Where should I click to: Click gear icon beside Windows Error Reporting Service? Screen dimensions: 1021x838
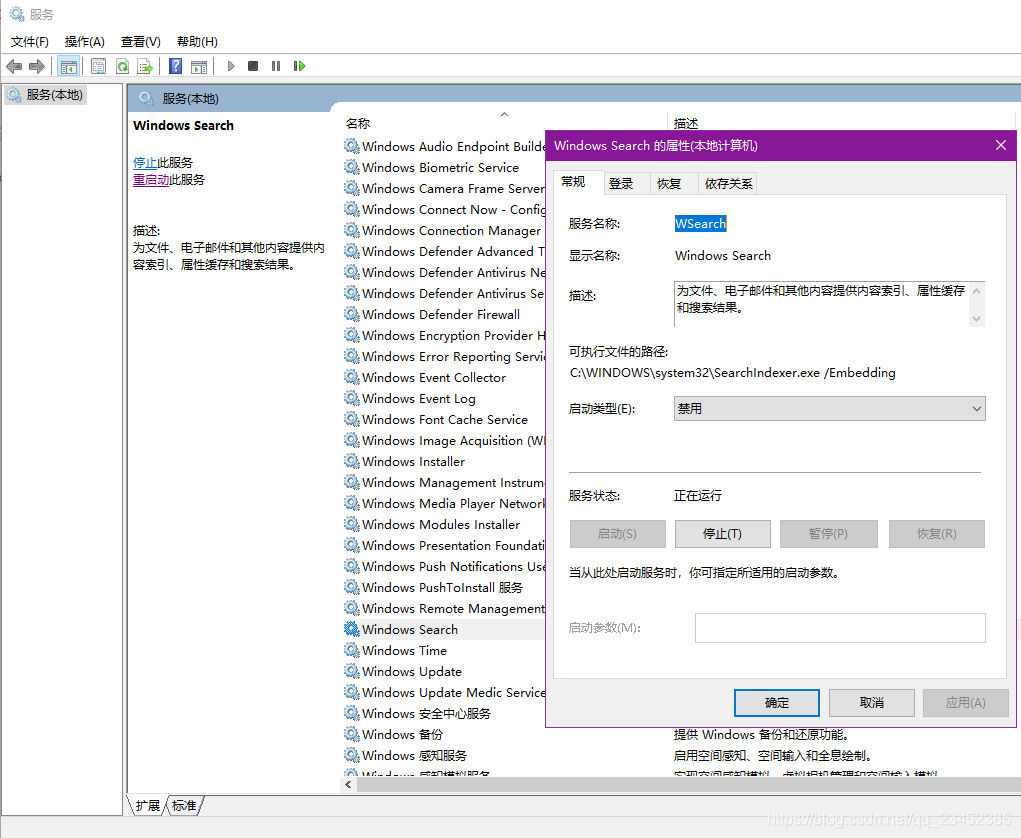352,356
